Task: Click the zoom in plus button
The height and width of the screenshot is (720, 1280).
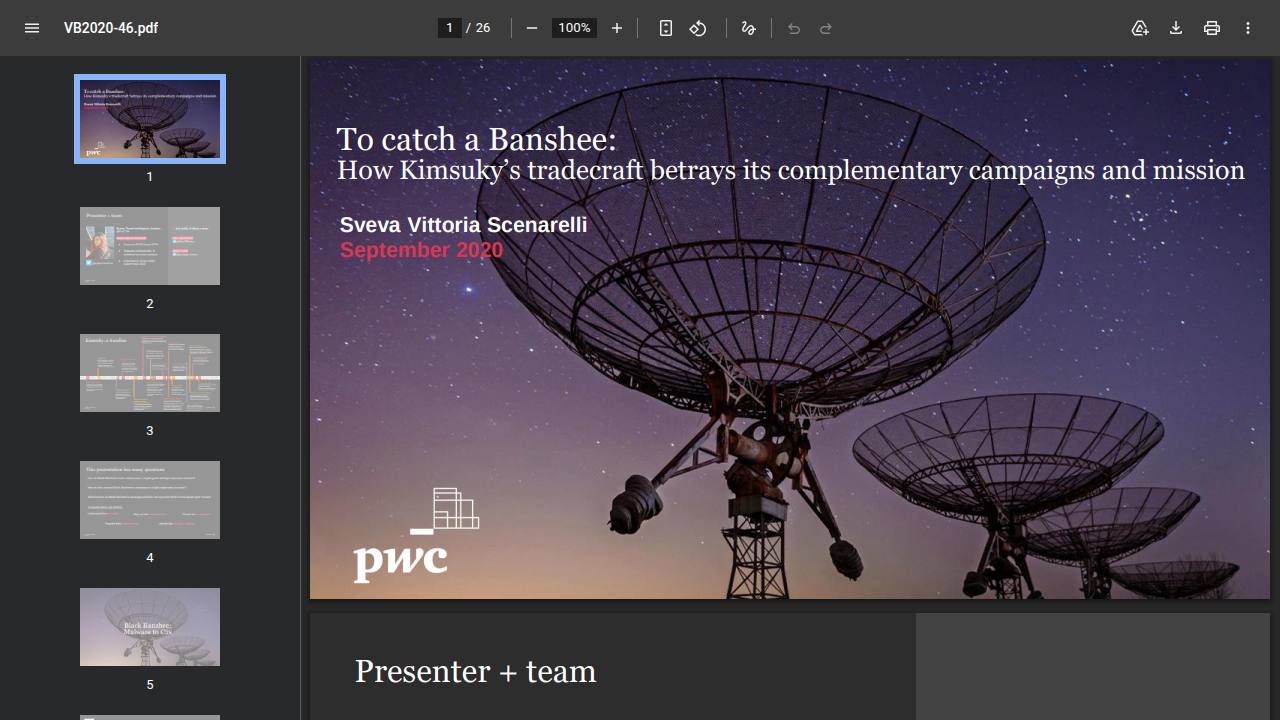Action: coord(617,28)
